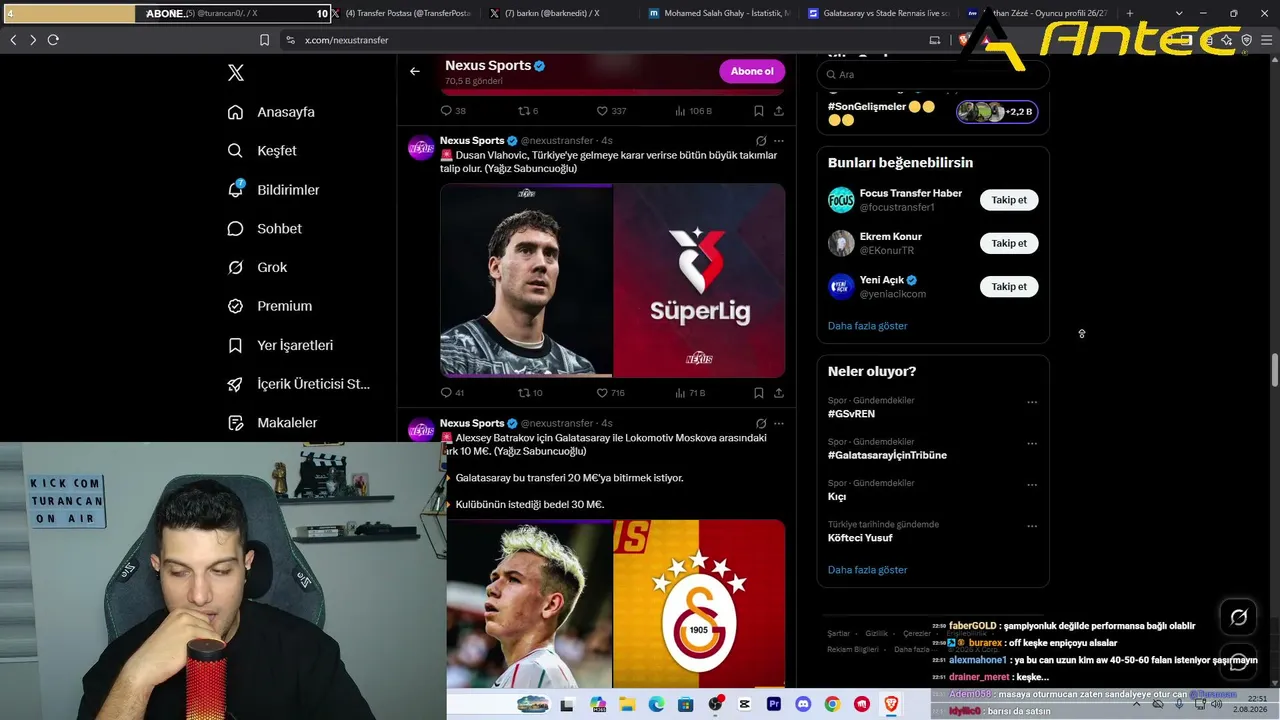Share the Dusan Vlahovic post
Image resolution: width=1280 pixels, height=720 pixels.
point(779,393)
